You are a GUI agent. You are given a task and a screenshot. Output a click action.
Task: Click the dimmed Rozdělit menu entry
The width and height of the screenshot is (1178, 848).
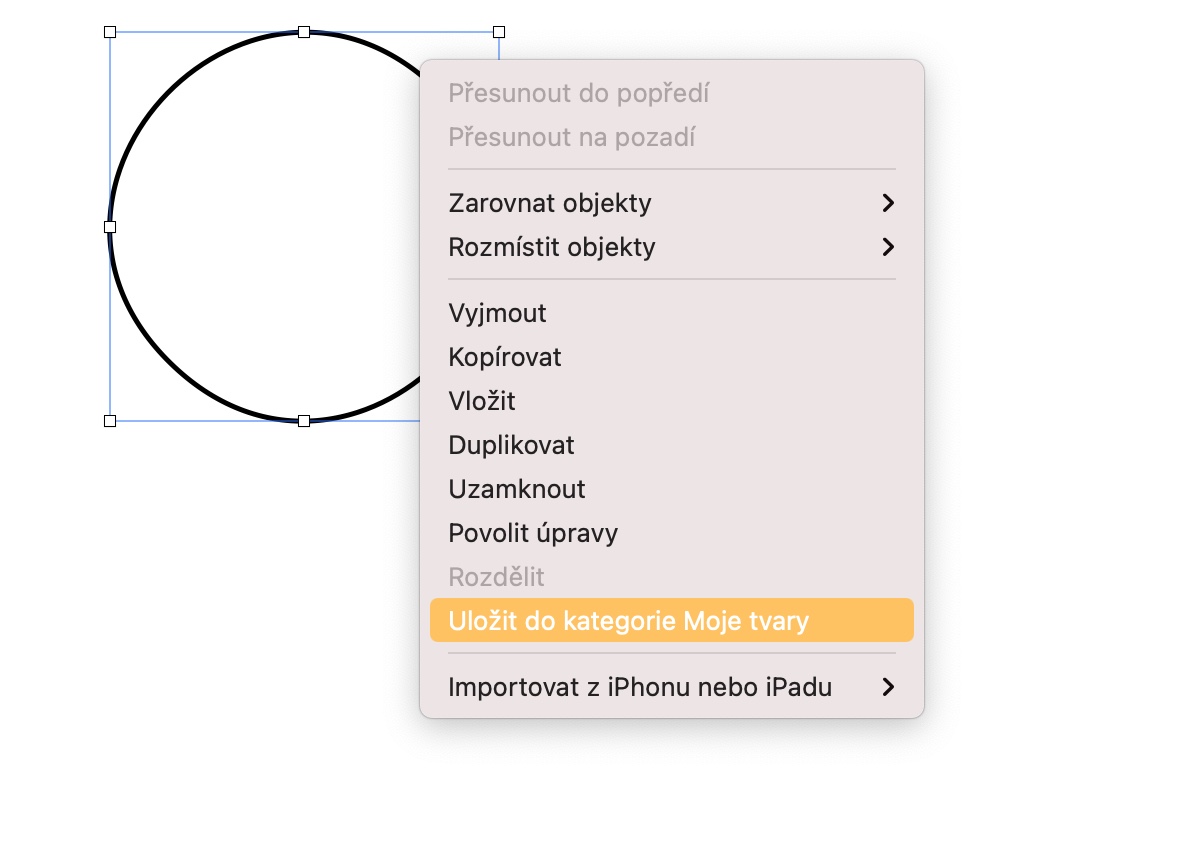coord(497,577)
